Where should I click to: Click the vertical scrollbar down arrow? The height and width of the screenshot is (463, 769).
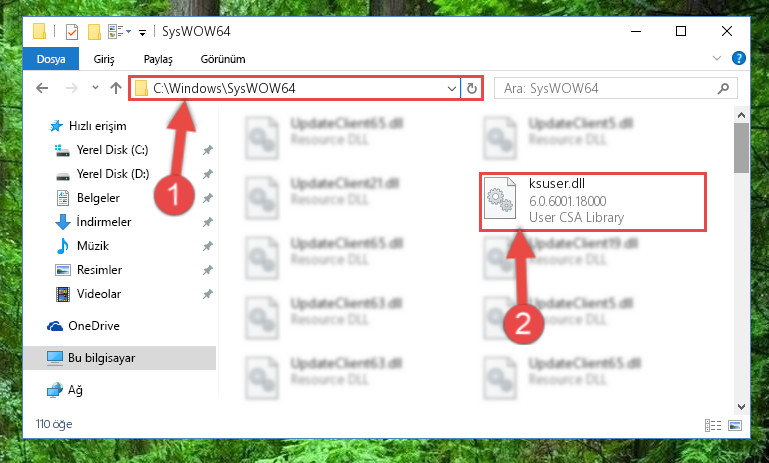tap(741, 407)
